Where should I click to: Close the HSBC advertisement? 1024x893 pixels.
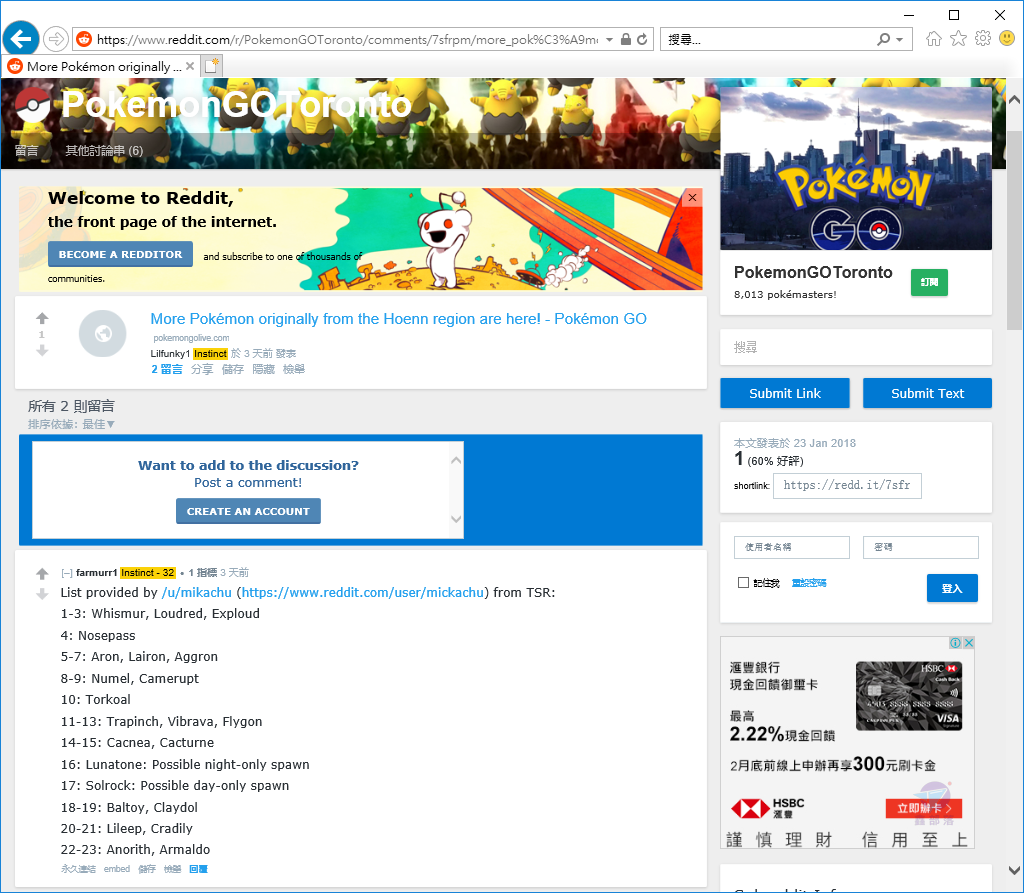point(968,643)
